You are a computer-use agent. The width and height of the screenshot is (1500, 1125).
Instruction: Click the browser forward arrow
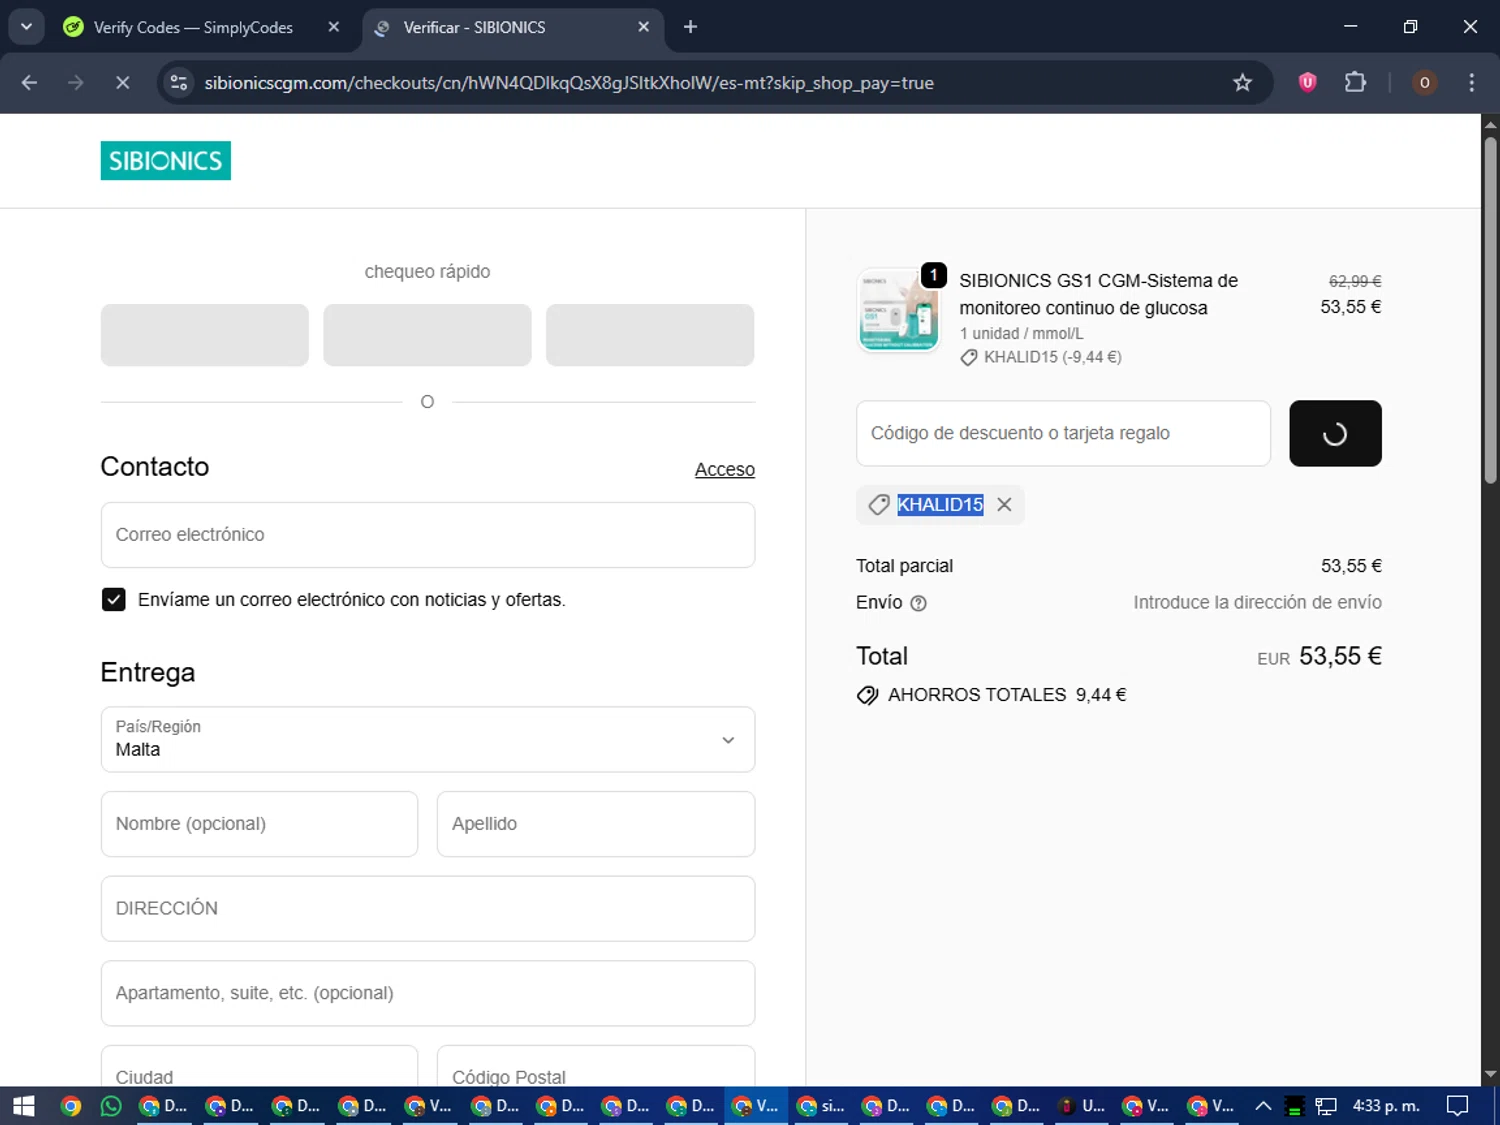(76, 83)
